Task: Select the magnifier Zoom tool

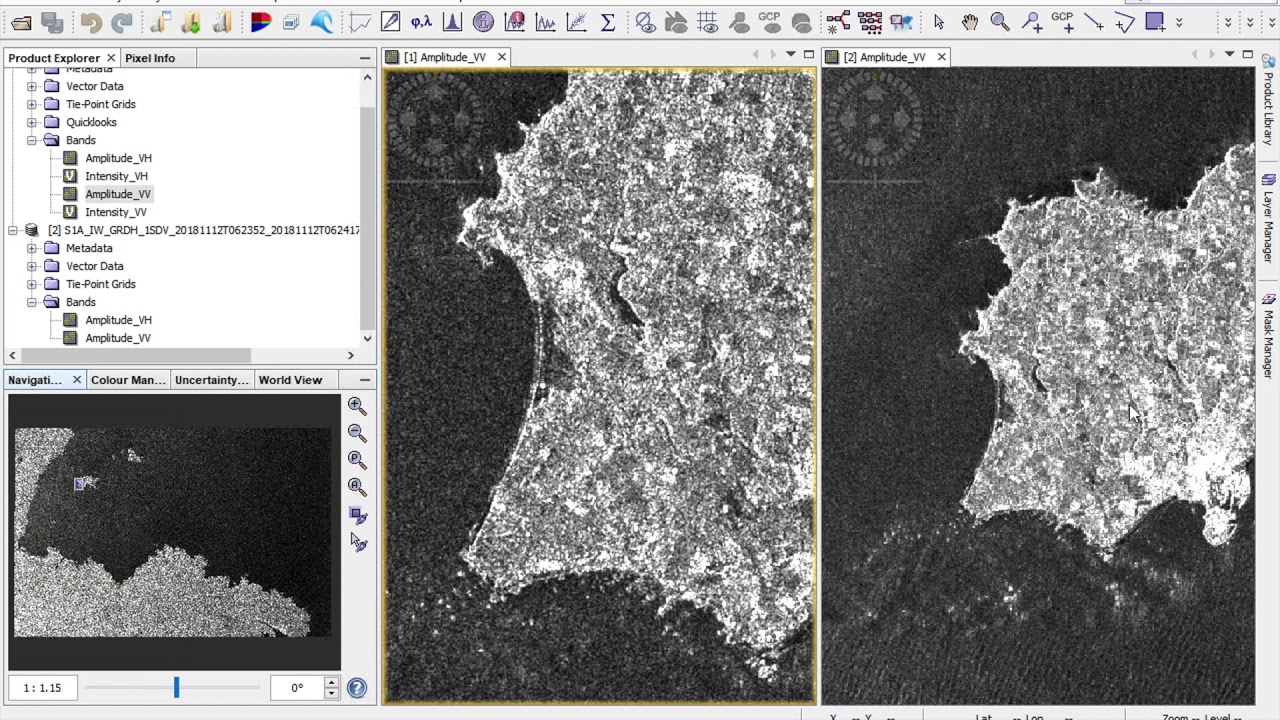Action: tap(1000, 21)
